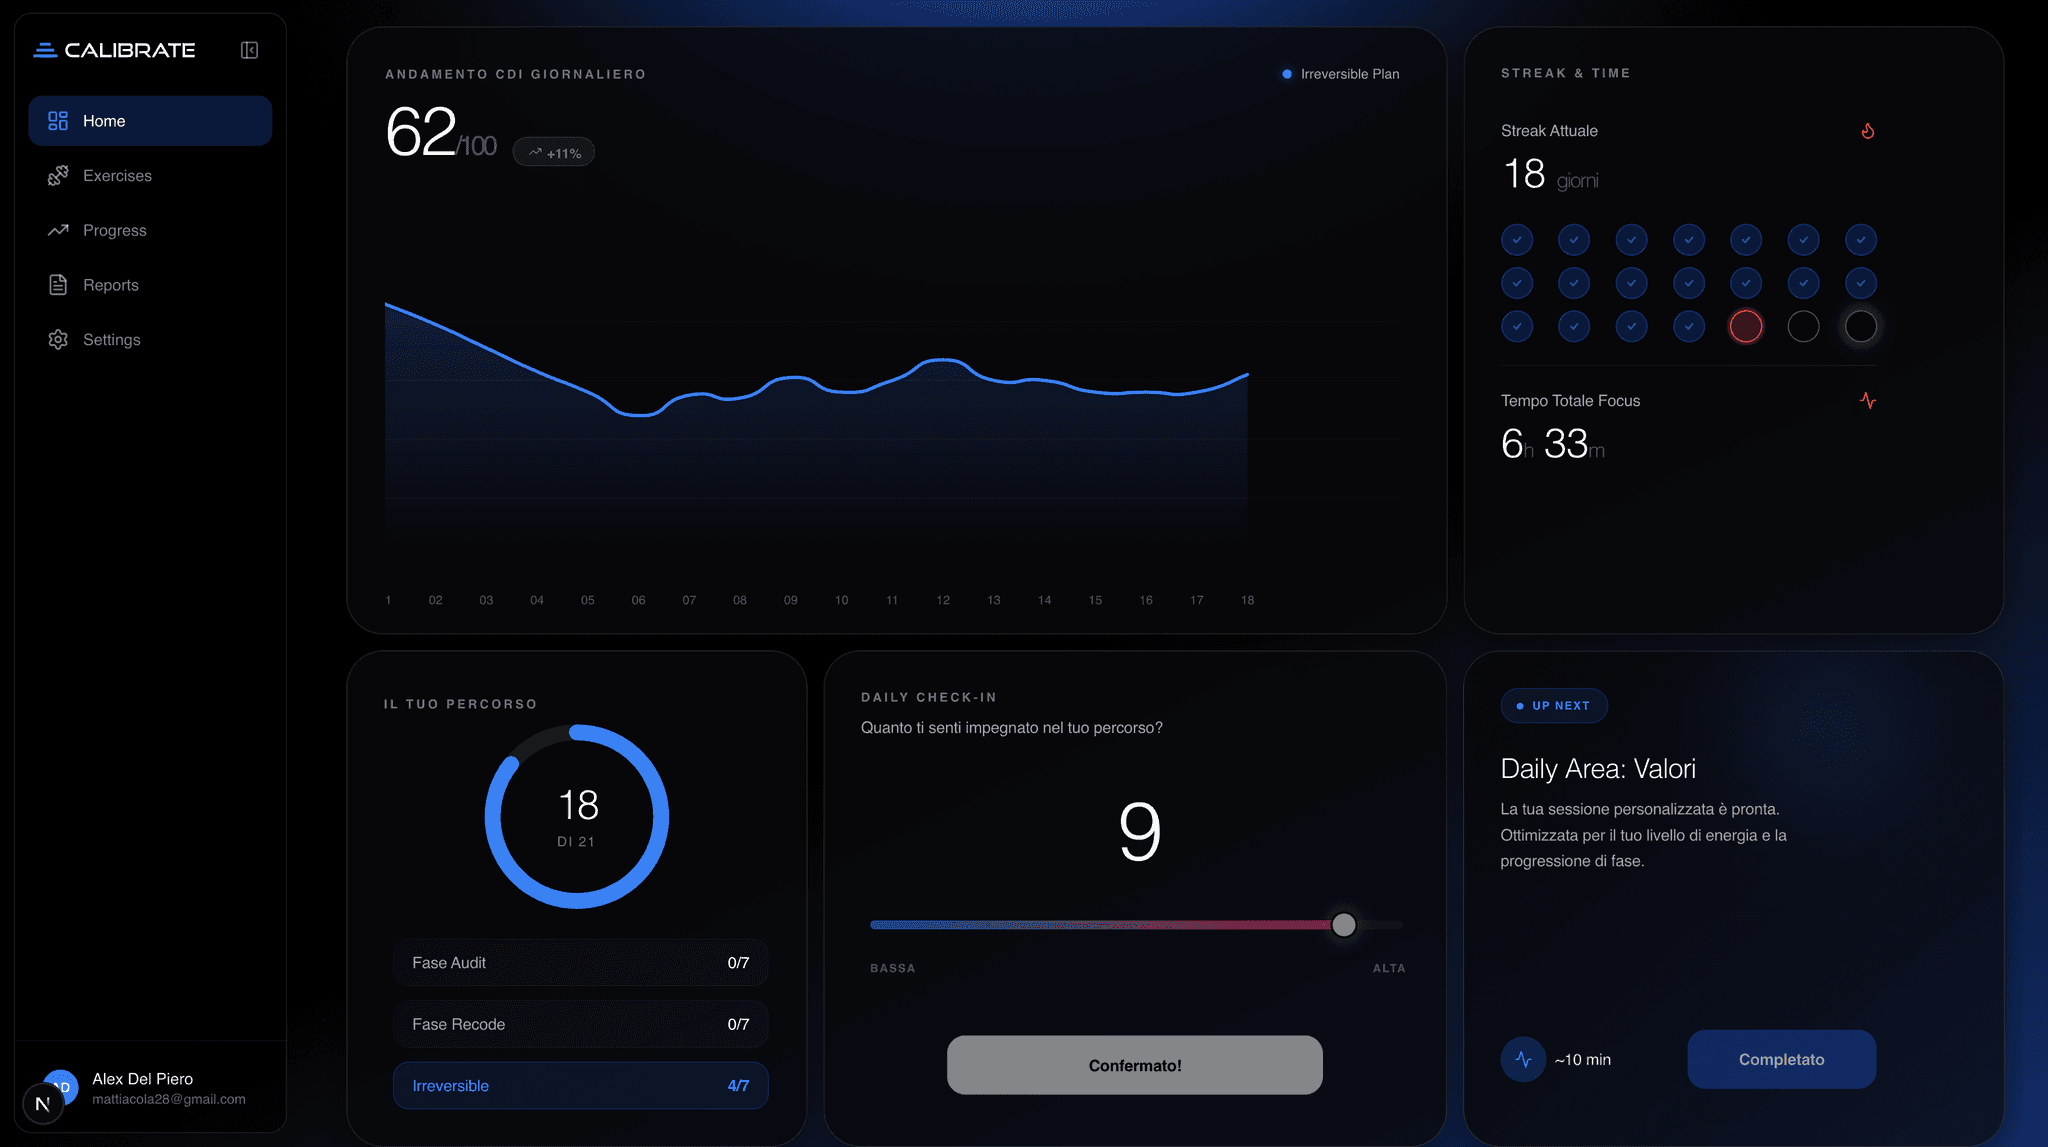Select the Fase Recode row
Image resolution: width=2048 pixels, height=1147 pixels.
[580, 1024]
